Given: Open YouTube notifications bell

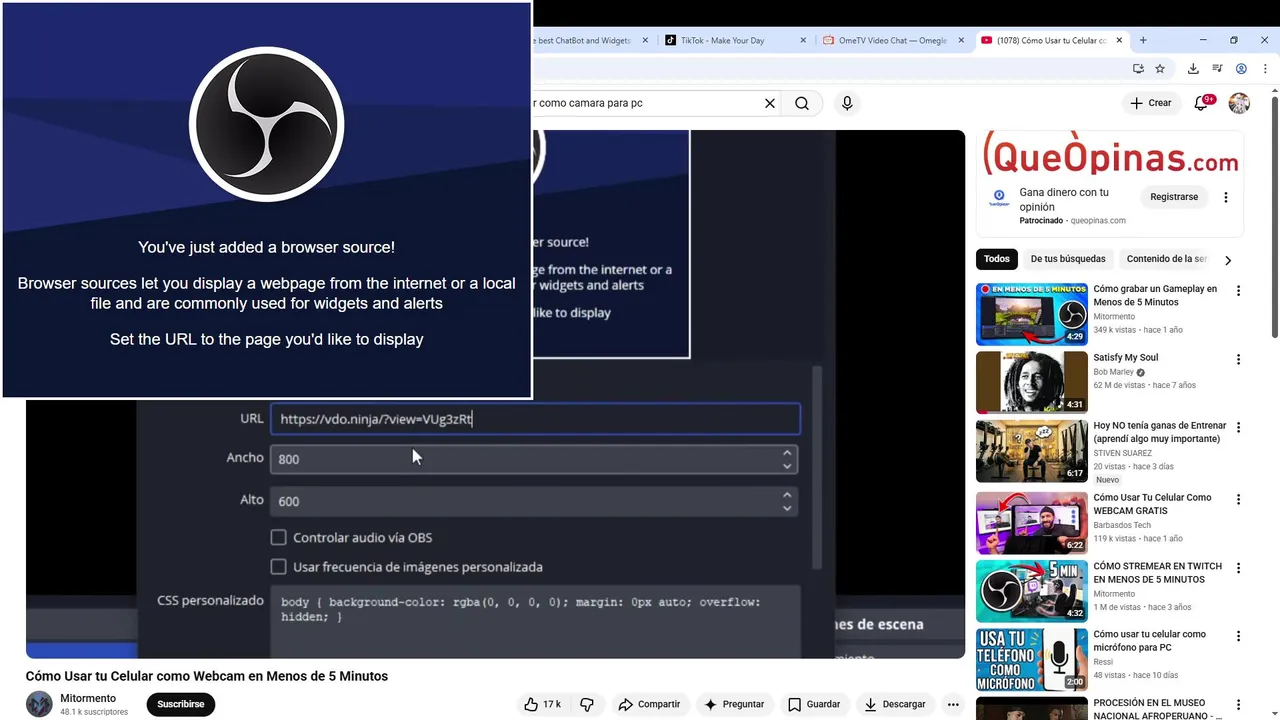Looking at the screenshot, I should coord(1203,103).
